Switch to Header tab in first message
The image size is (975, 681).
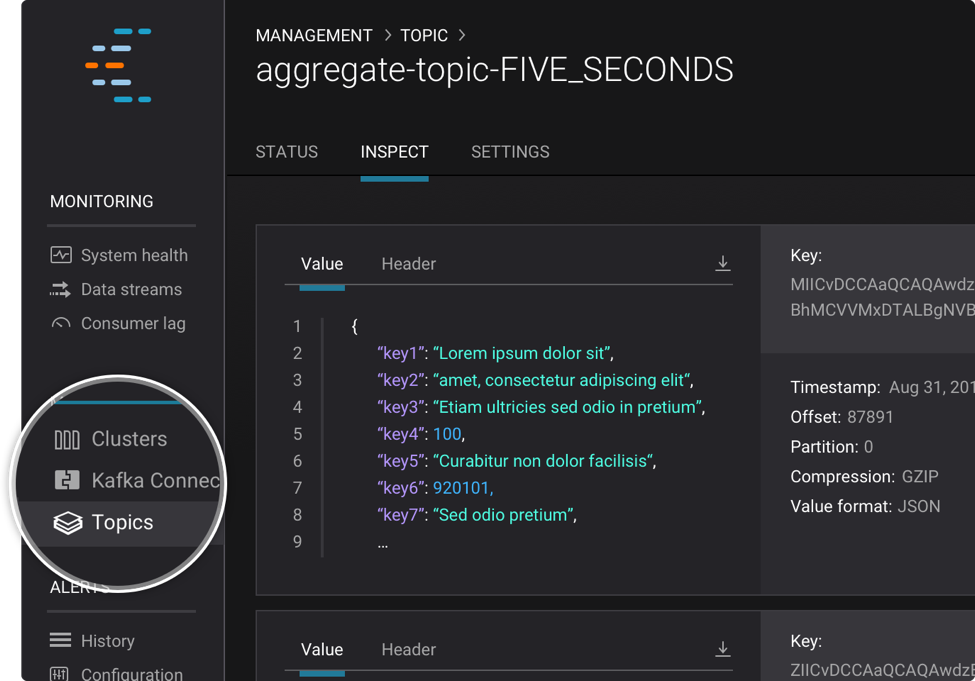[409, 264]
